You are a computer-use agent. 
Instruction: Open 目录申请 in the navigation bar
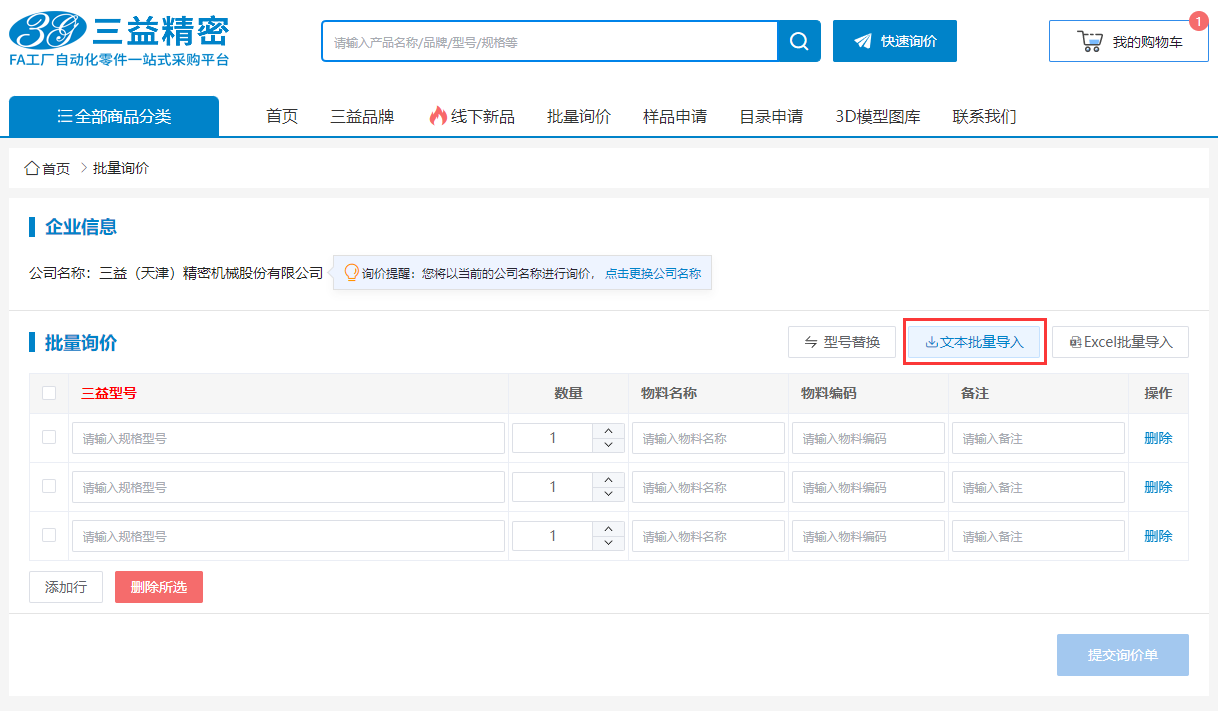[771, 117]
